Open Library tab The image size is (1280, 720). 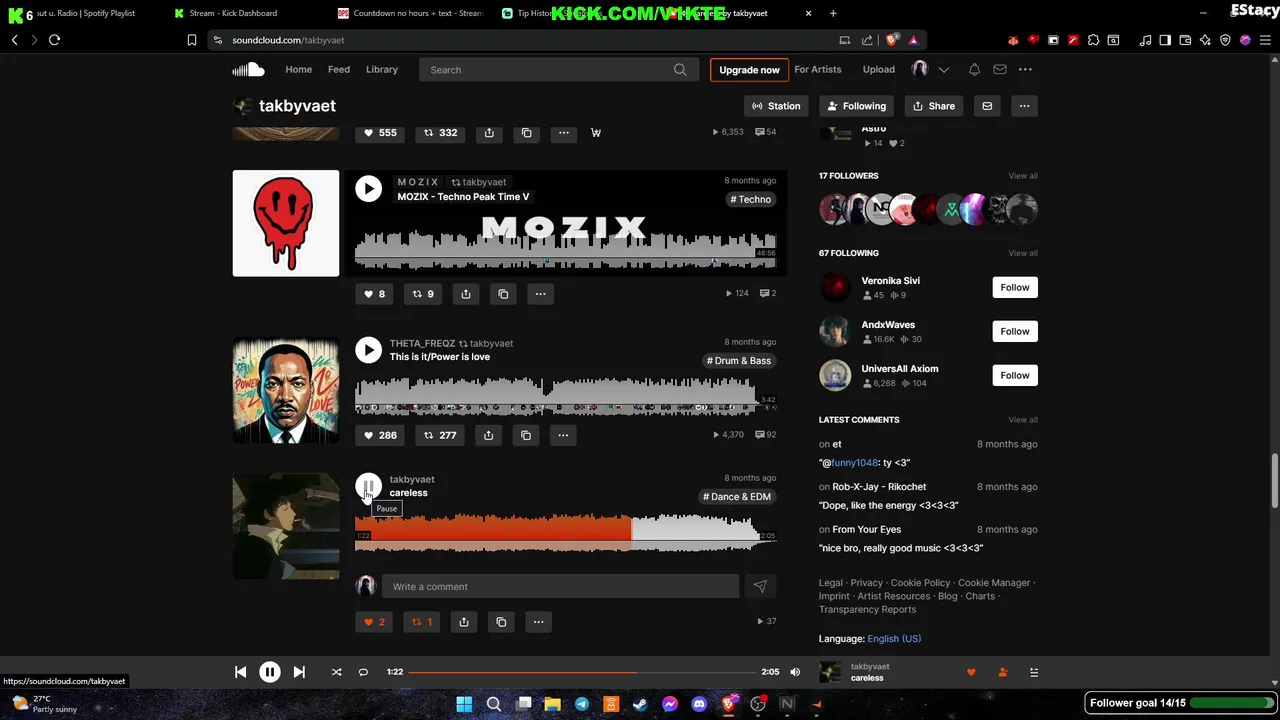coord(382,69)
